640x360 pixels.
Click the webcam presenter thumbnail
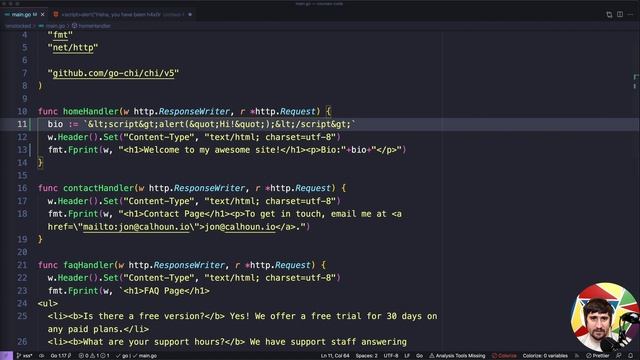click(x=604, y=318)
